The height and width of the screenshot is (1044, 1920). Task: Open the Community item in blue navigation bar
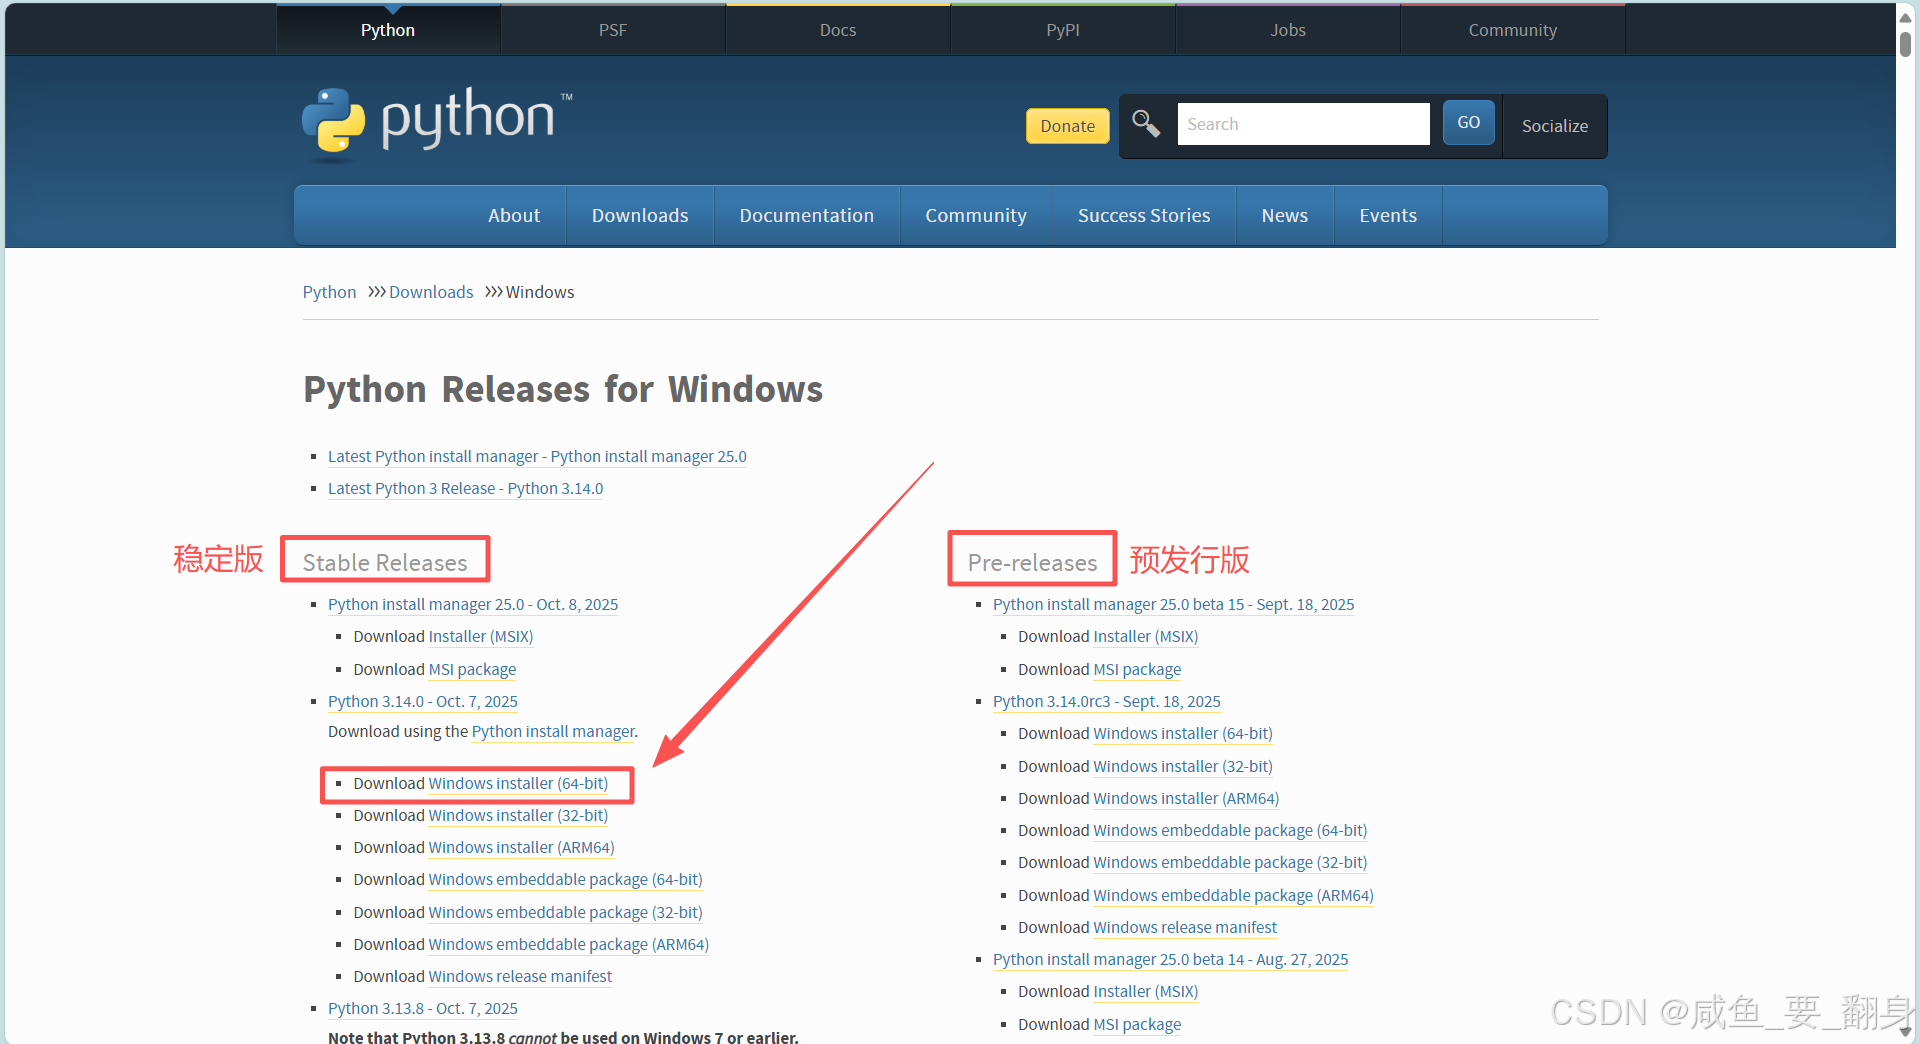pos(976,215)
